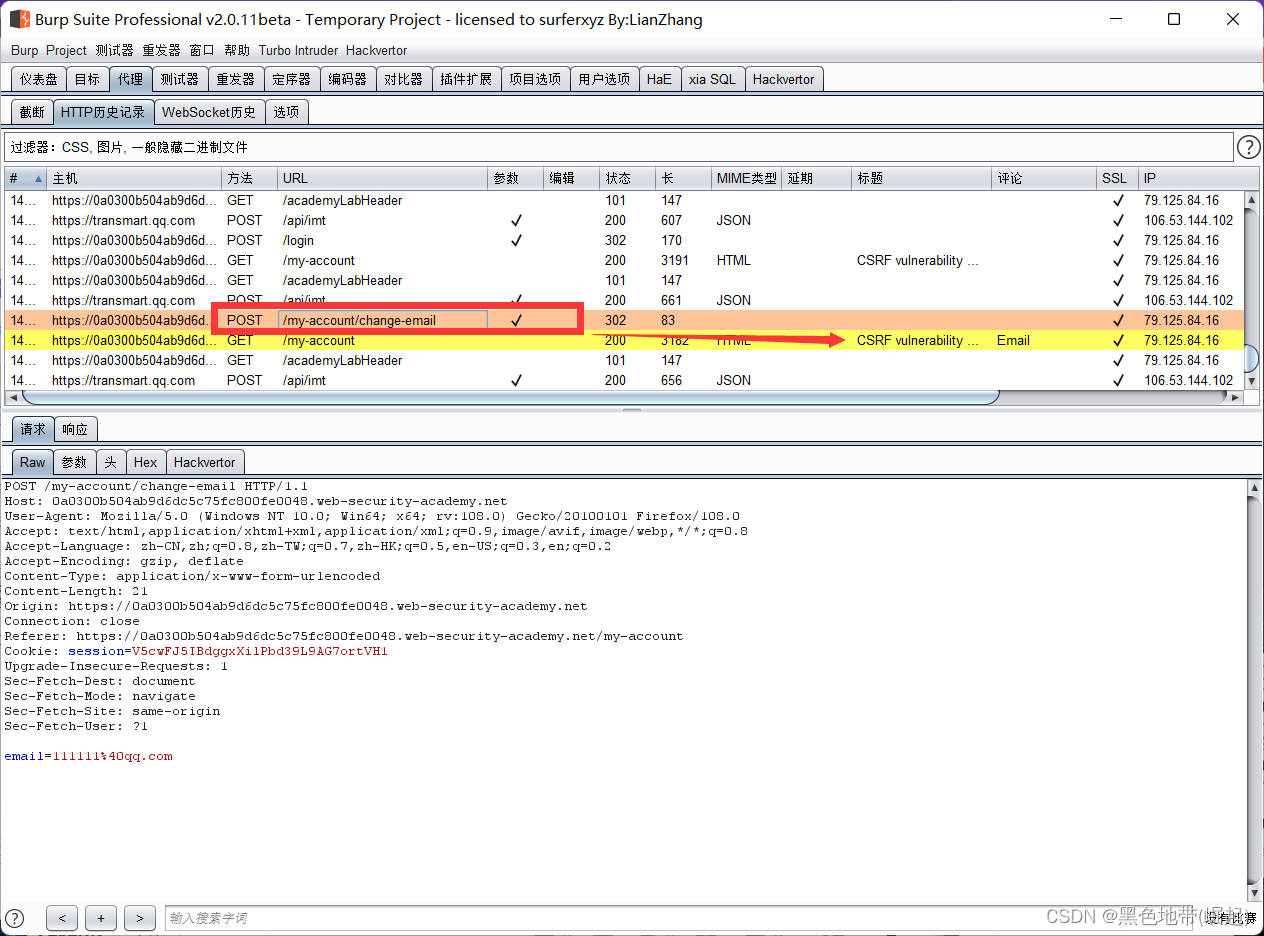Click the request editor vertical scrollbar
The height and width of the screenshot is (936, 1264).
[1255, 690]
